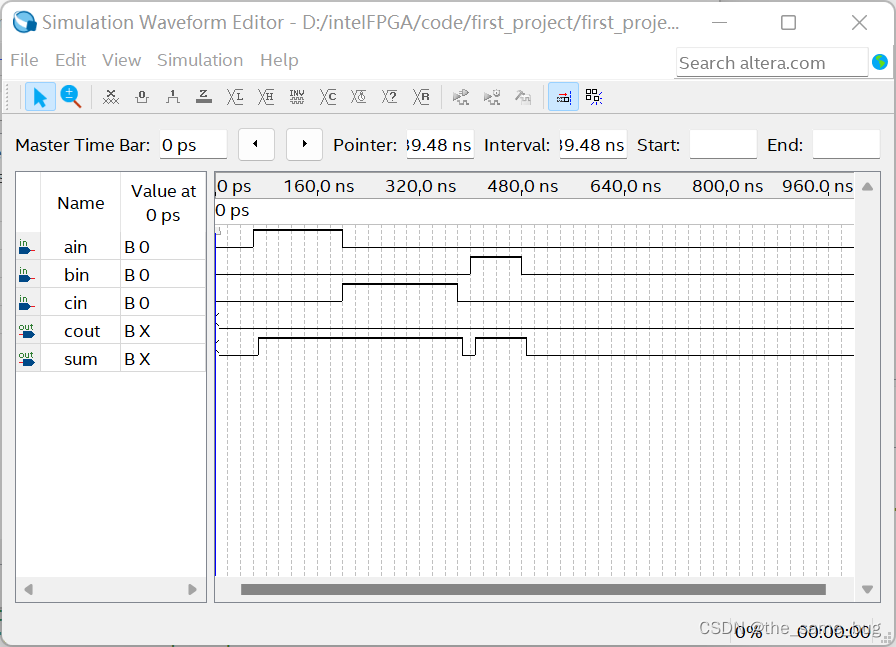
Task: Apply Weak High (H) value
Action: coord(266,97)
